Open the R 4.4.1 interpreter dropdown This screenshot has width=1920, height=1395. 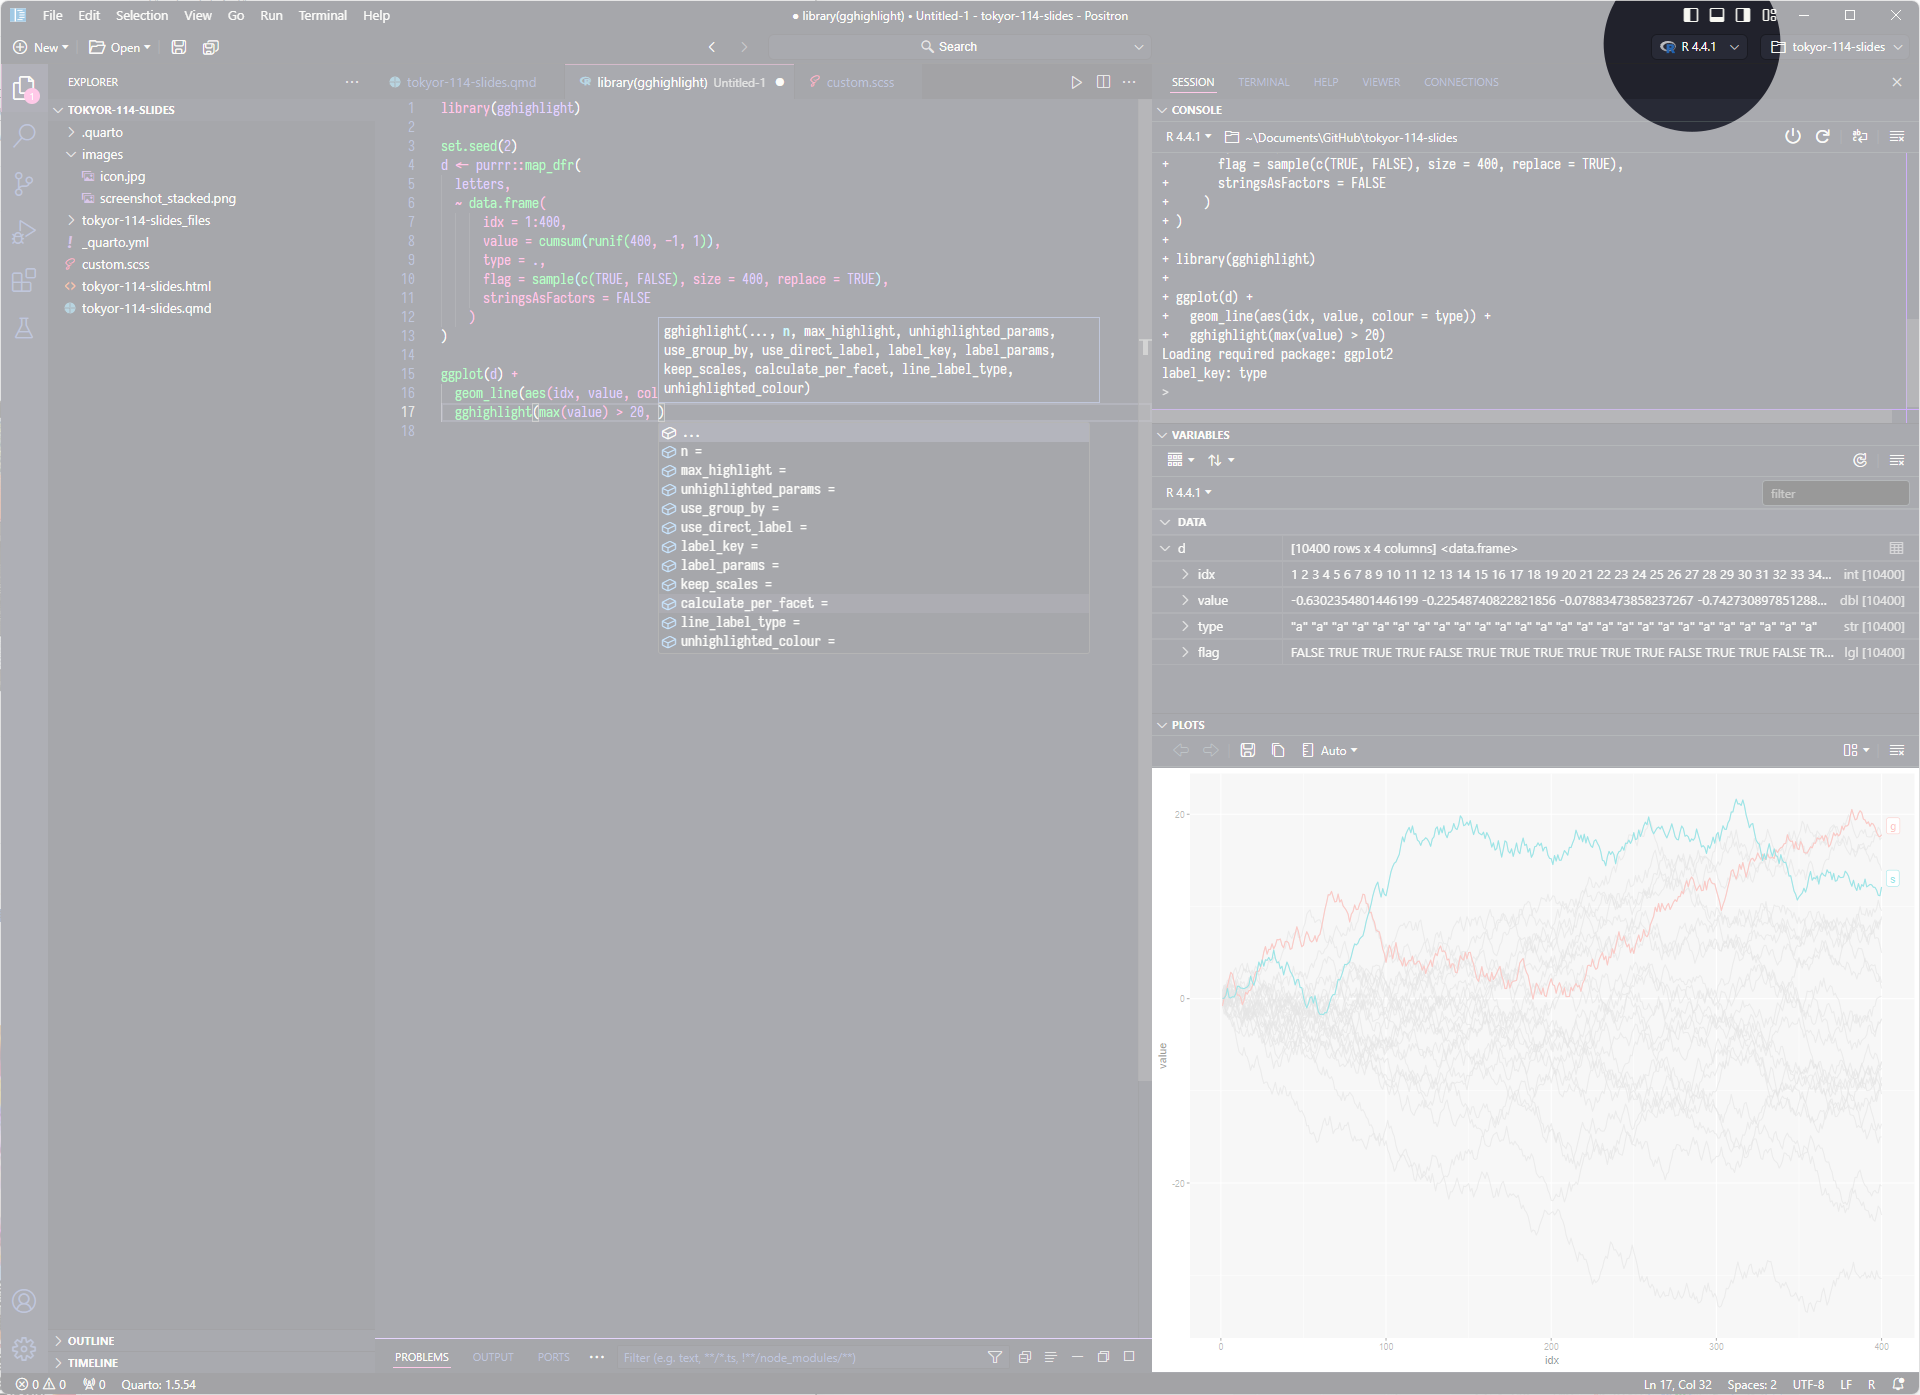click(1700, 47)
